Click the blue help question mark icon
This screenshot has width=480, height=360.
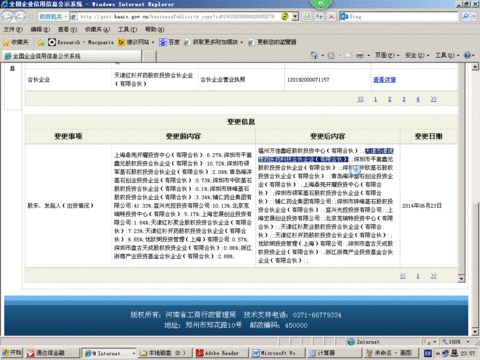point(467,55)
